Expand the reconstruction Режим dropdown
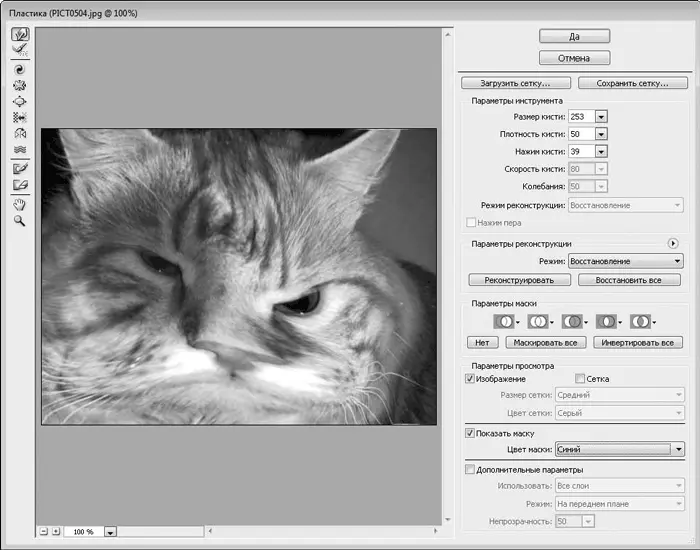700x550 pixels. click(x=678, y=260)
